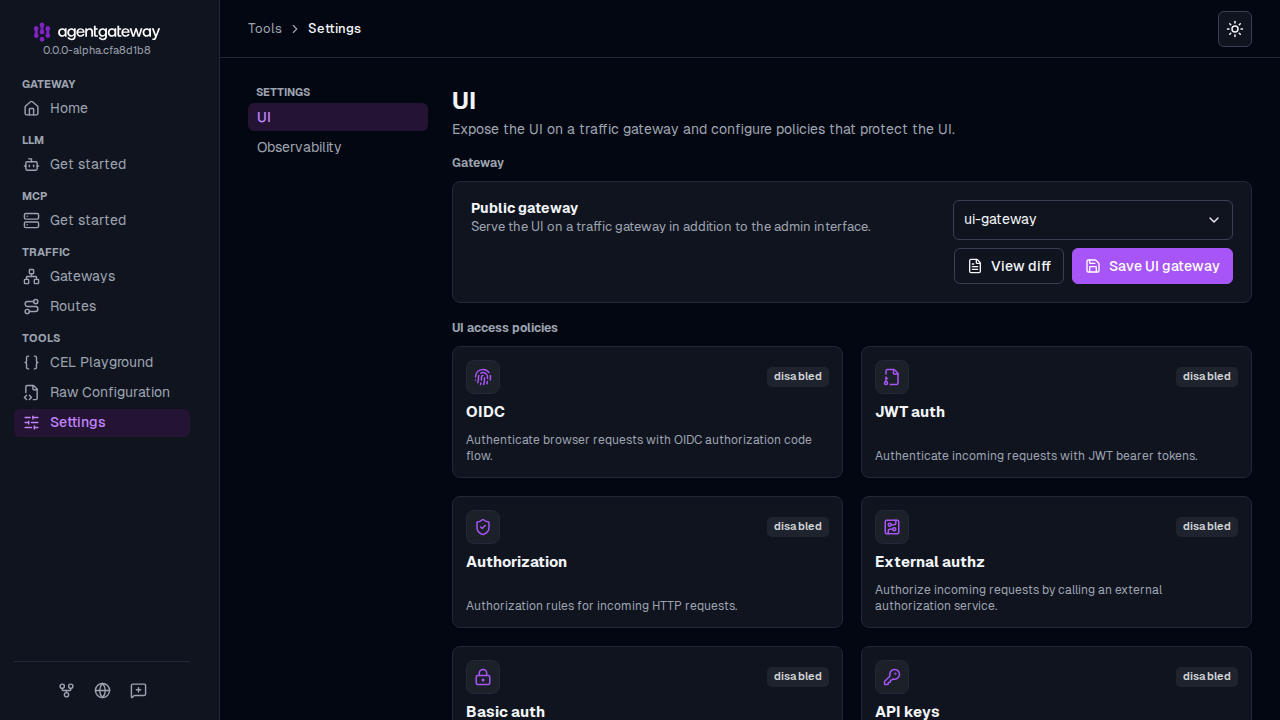
Task: Click document icon inside View diff button
Action: (x=975, y=266)
